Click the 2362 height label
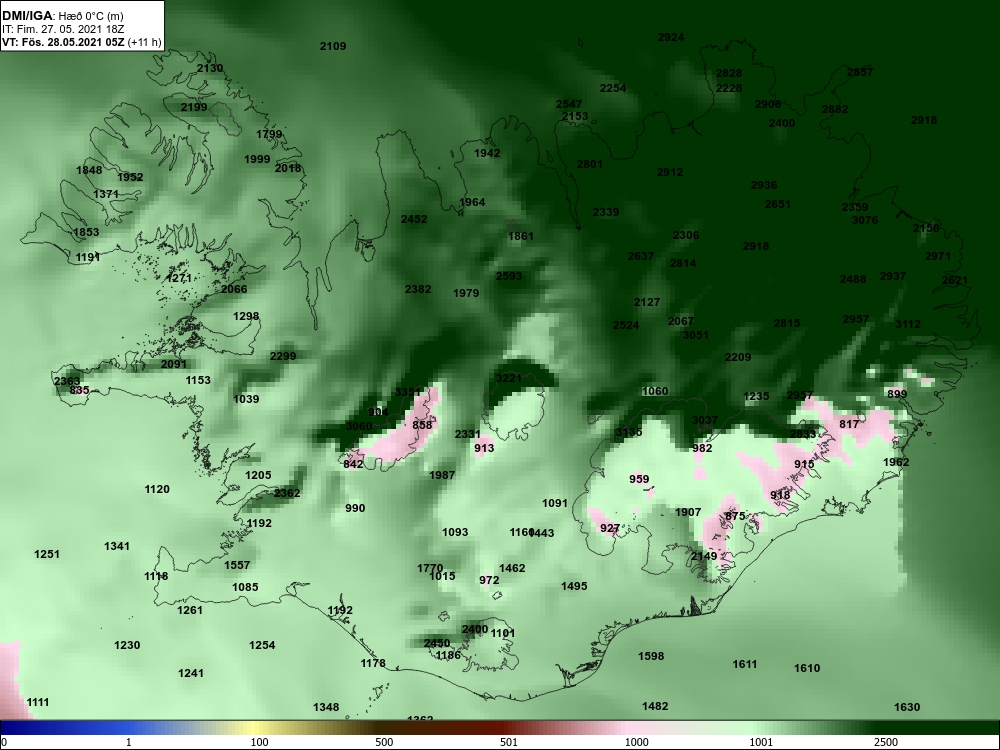 (287, 492)
